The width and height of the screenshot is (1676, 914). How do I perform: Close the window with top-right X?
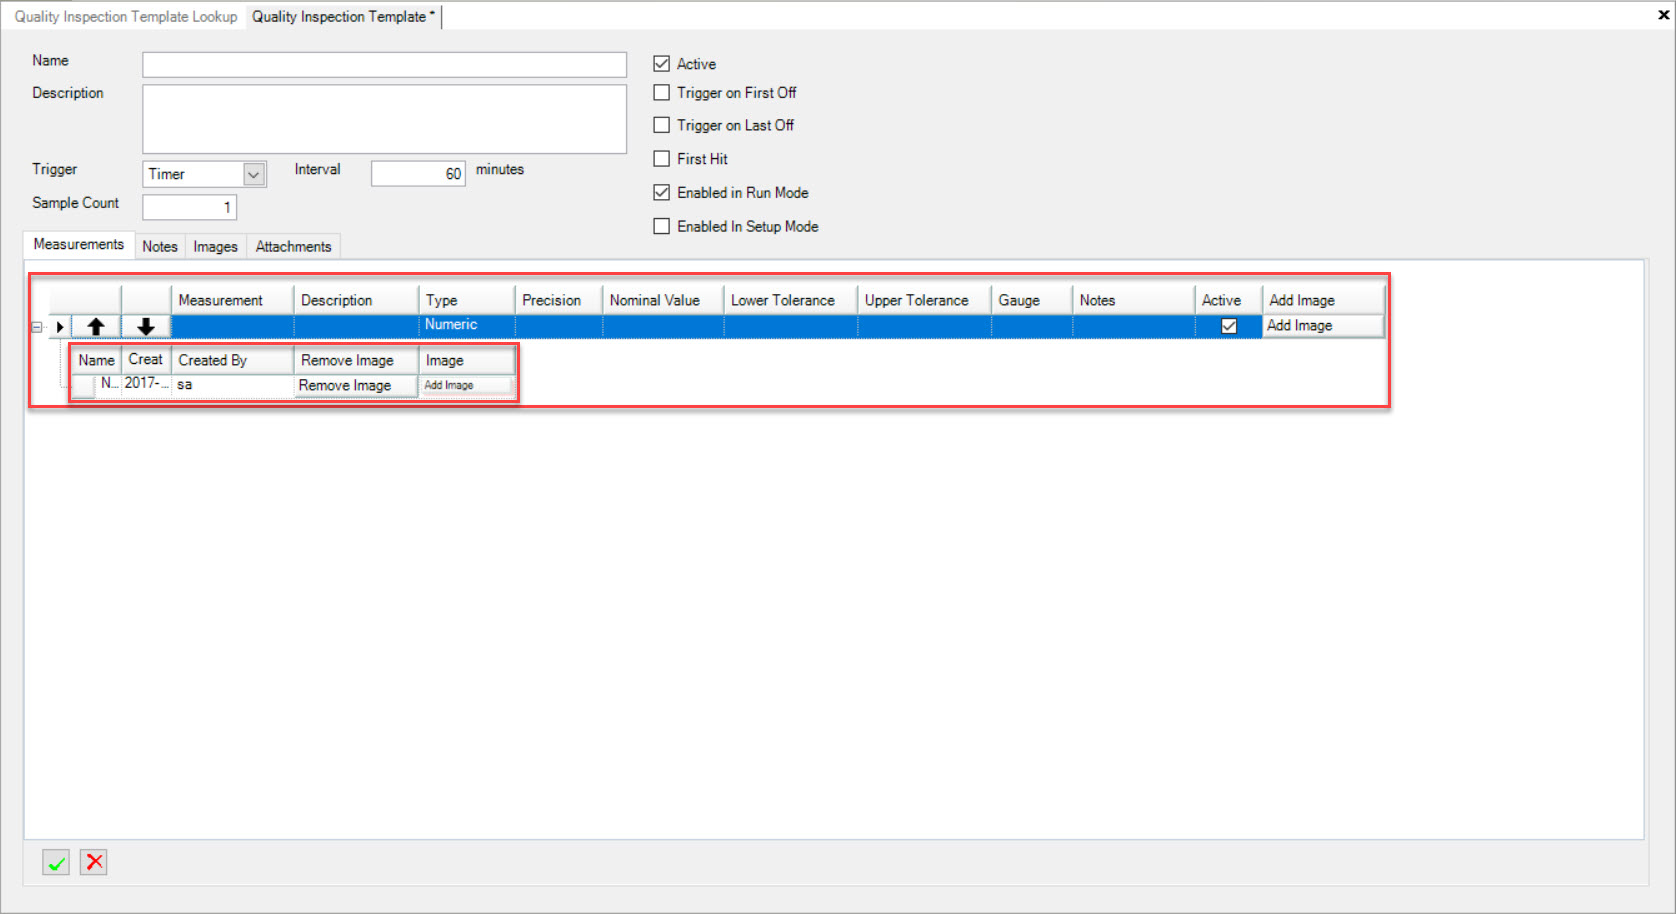(1664, 15)
